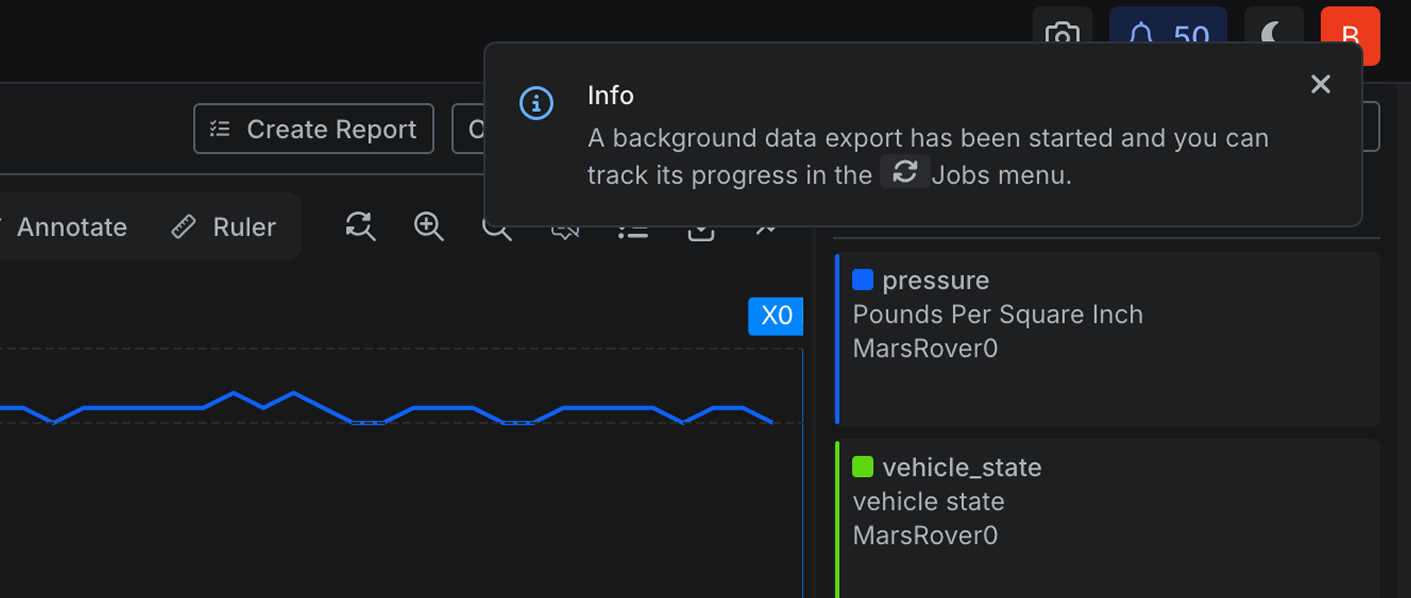Select the X0 axis label

click(776, 316)
